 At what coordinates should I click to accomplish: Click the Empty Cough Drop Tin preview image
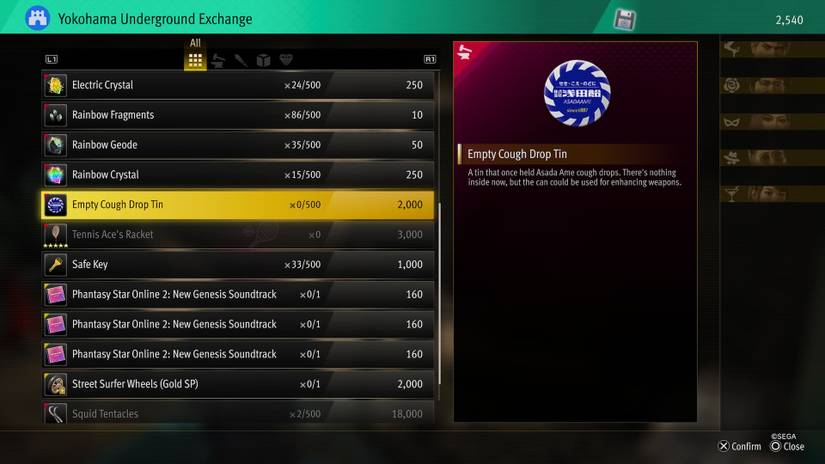pyautogui.click(x=577, y=93)
